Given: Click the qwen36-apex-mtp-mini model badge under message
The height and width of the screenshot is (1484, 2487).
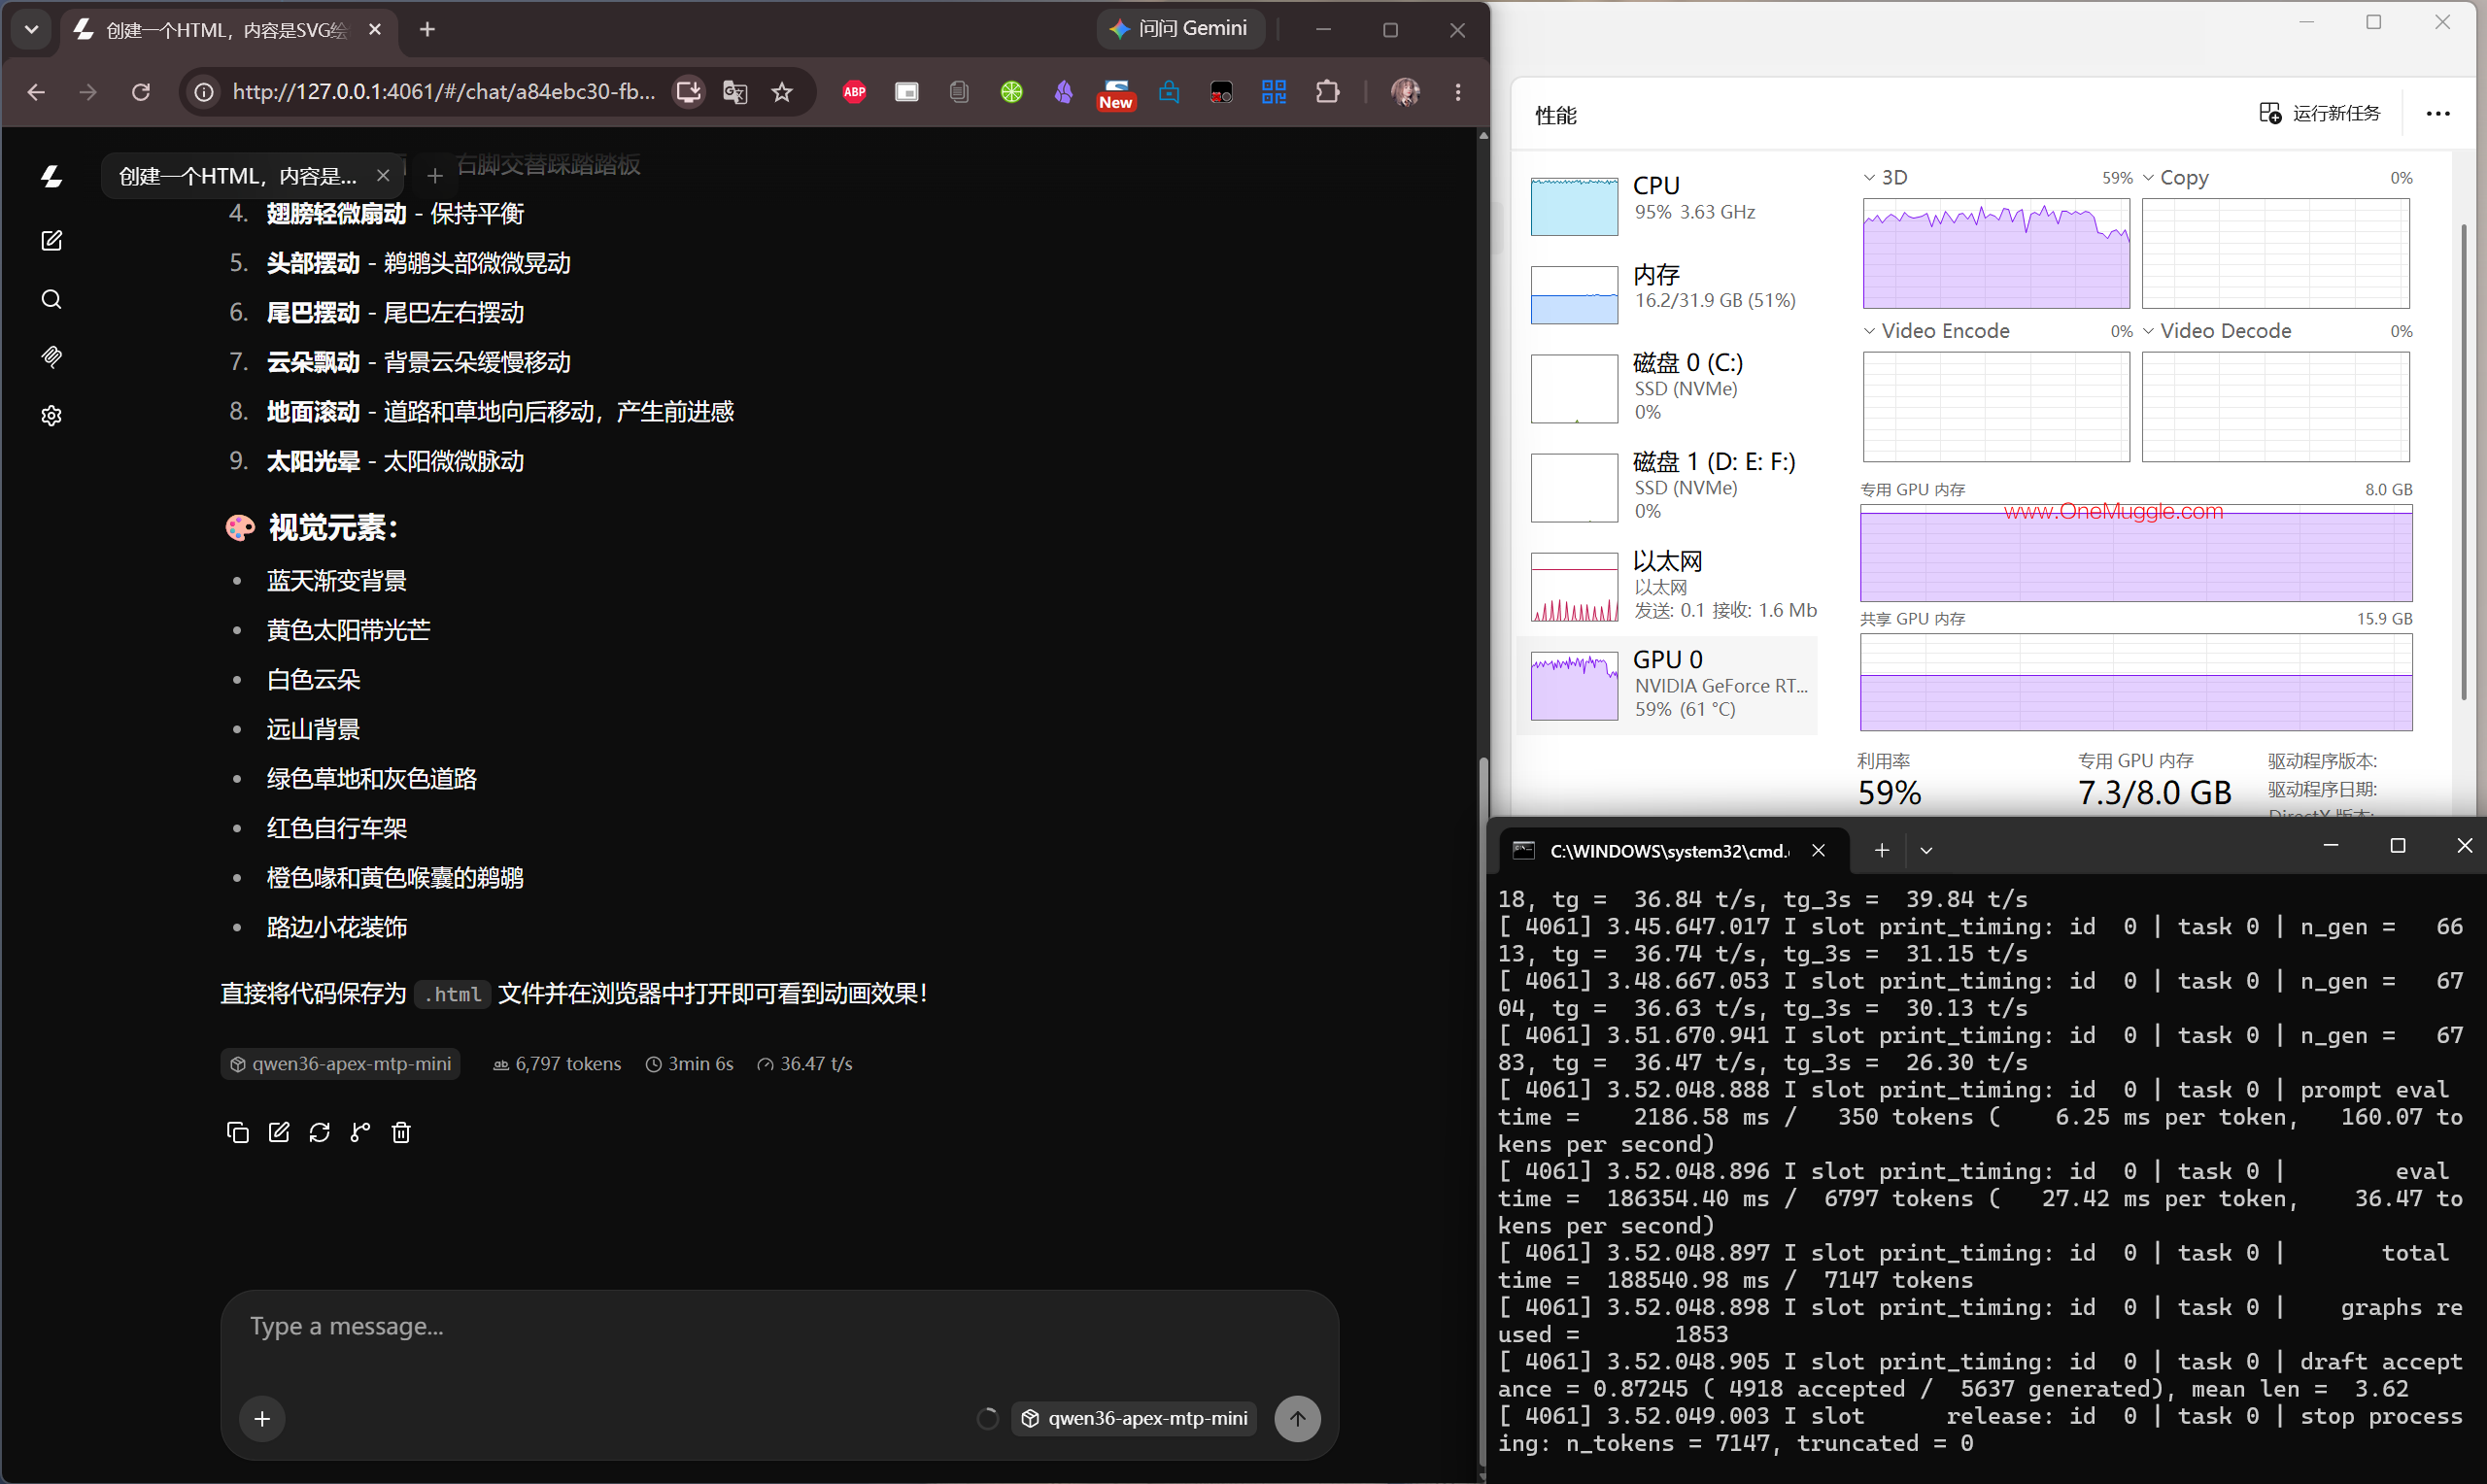Looking at the screenshot, I should point(340,1064).
